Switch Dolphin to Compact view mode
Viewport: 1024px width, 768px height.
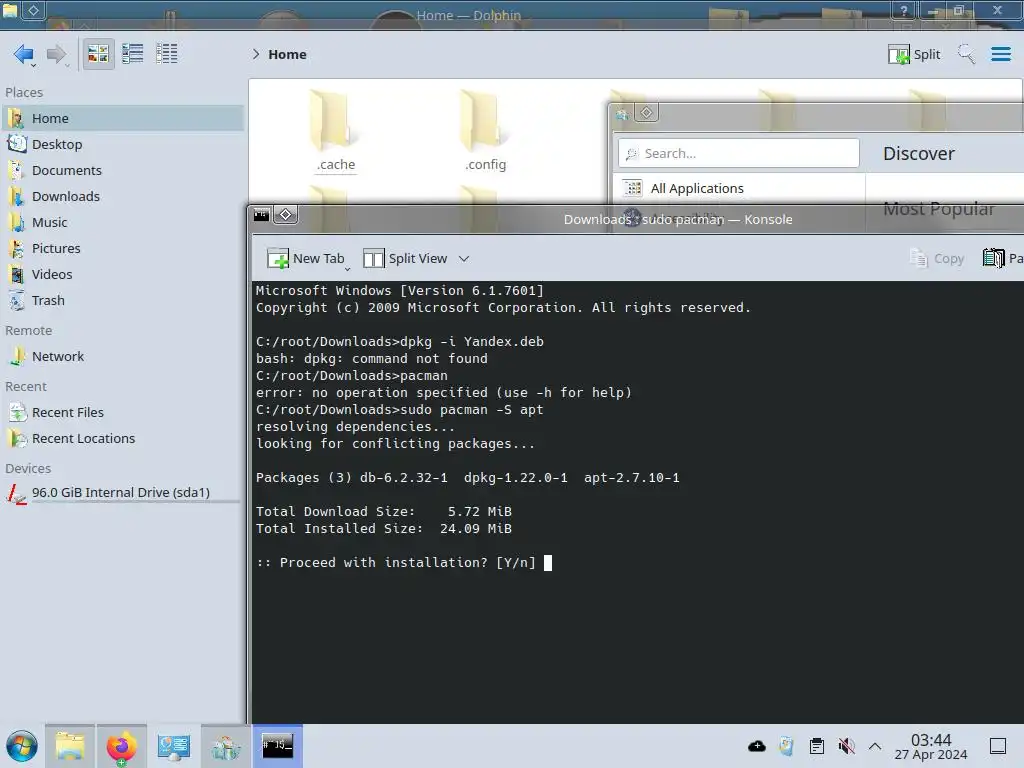[x=133, y=54]
